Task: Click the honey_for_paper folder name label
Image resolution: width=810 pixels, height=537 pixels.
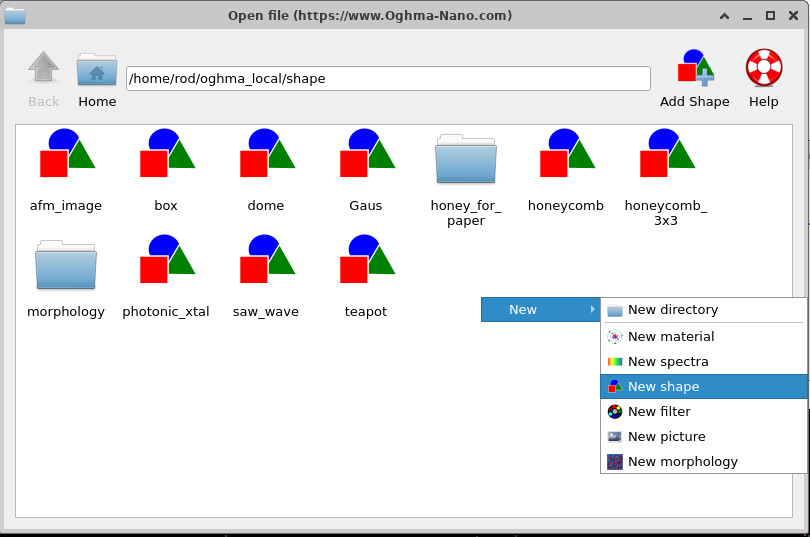Action: [x=466, y=213]
